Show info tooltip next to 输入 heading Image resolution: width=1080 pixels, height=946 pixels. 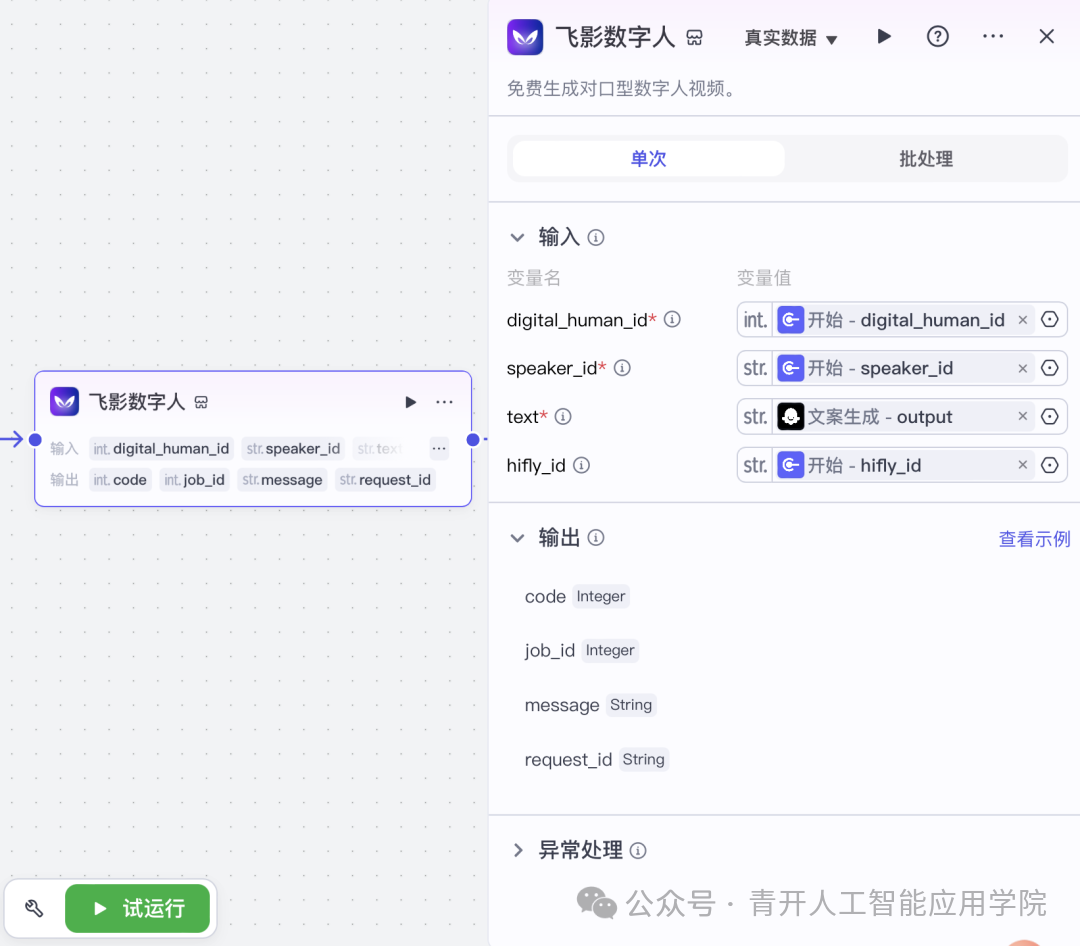pyautogui.click(x=596, y=238)
